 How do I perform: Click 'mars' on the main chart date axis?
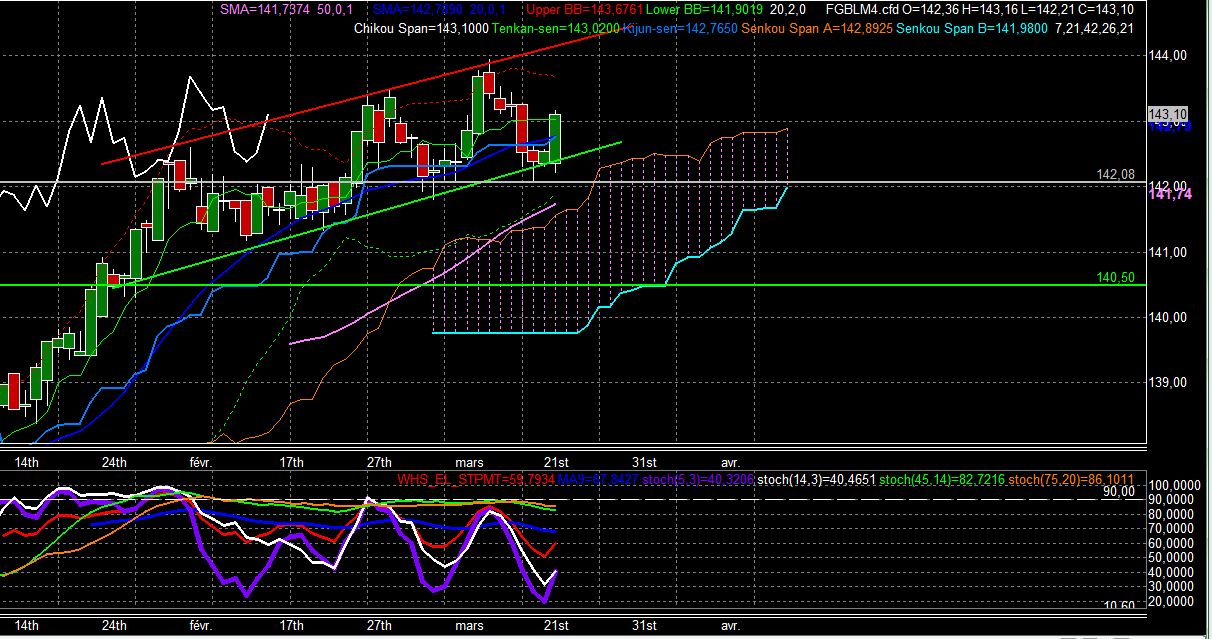(470, 462)
